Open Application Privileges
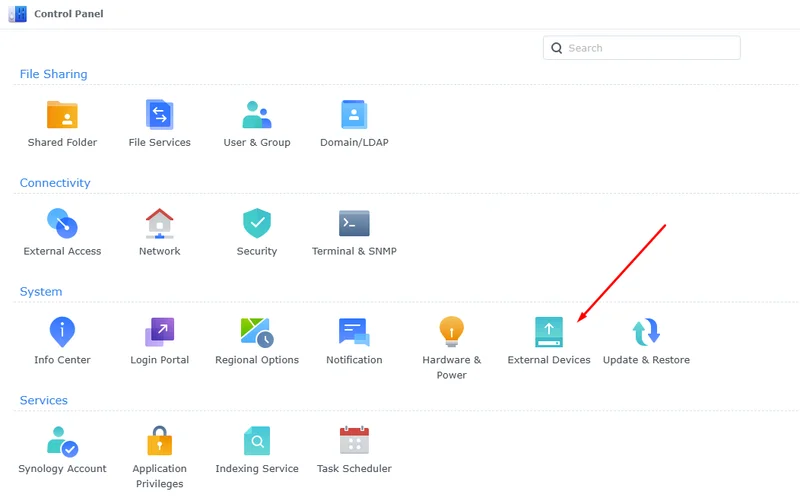The width and height of the screenshot is (800, 503). click(x=160, y=441)
